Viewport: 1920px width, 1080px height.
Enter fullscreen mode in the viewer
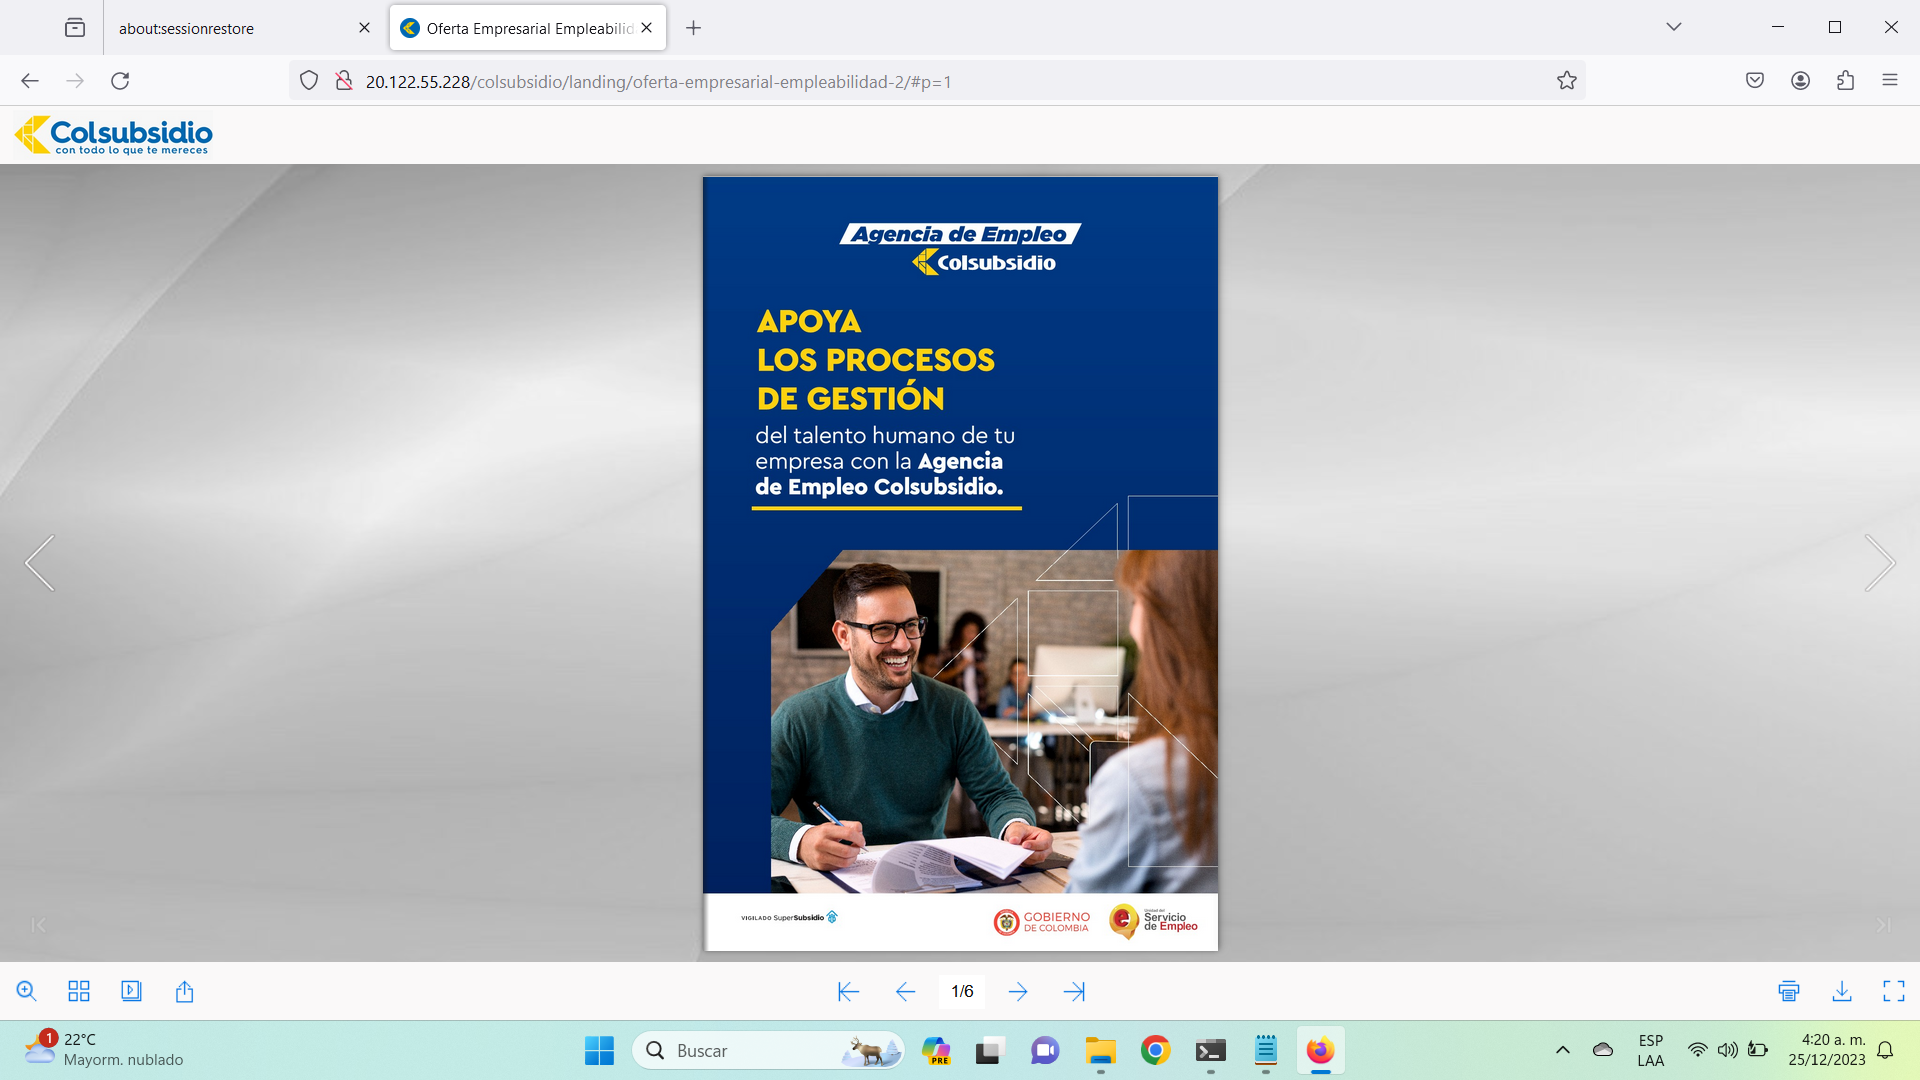pos(1893,991)
